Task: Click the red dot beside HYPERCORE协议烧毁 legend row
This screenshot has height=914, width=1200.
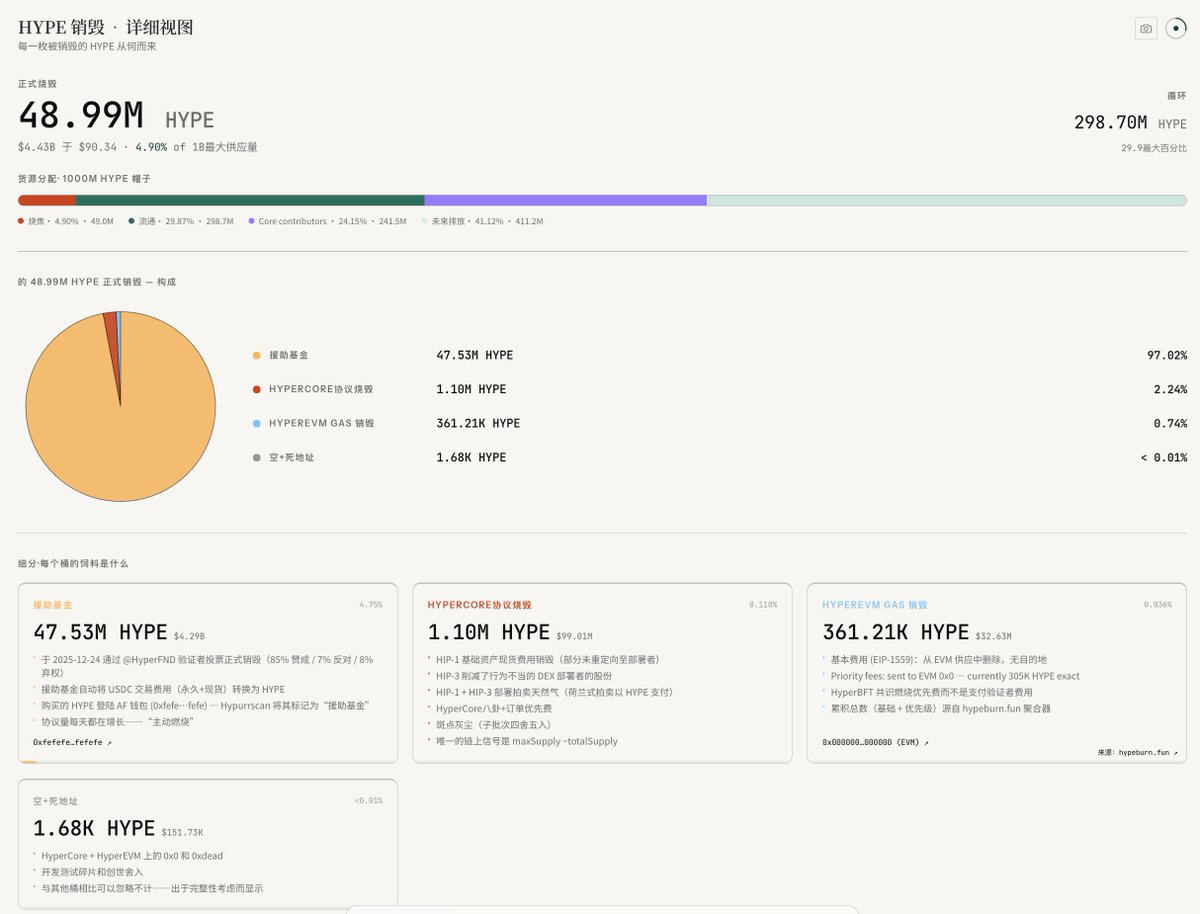Action: pos(257,389)
